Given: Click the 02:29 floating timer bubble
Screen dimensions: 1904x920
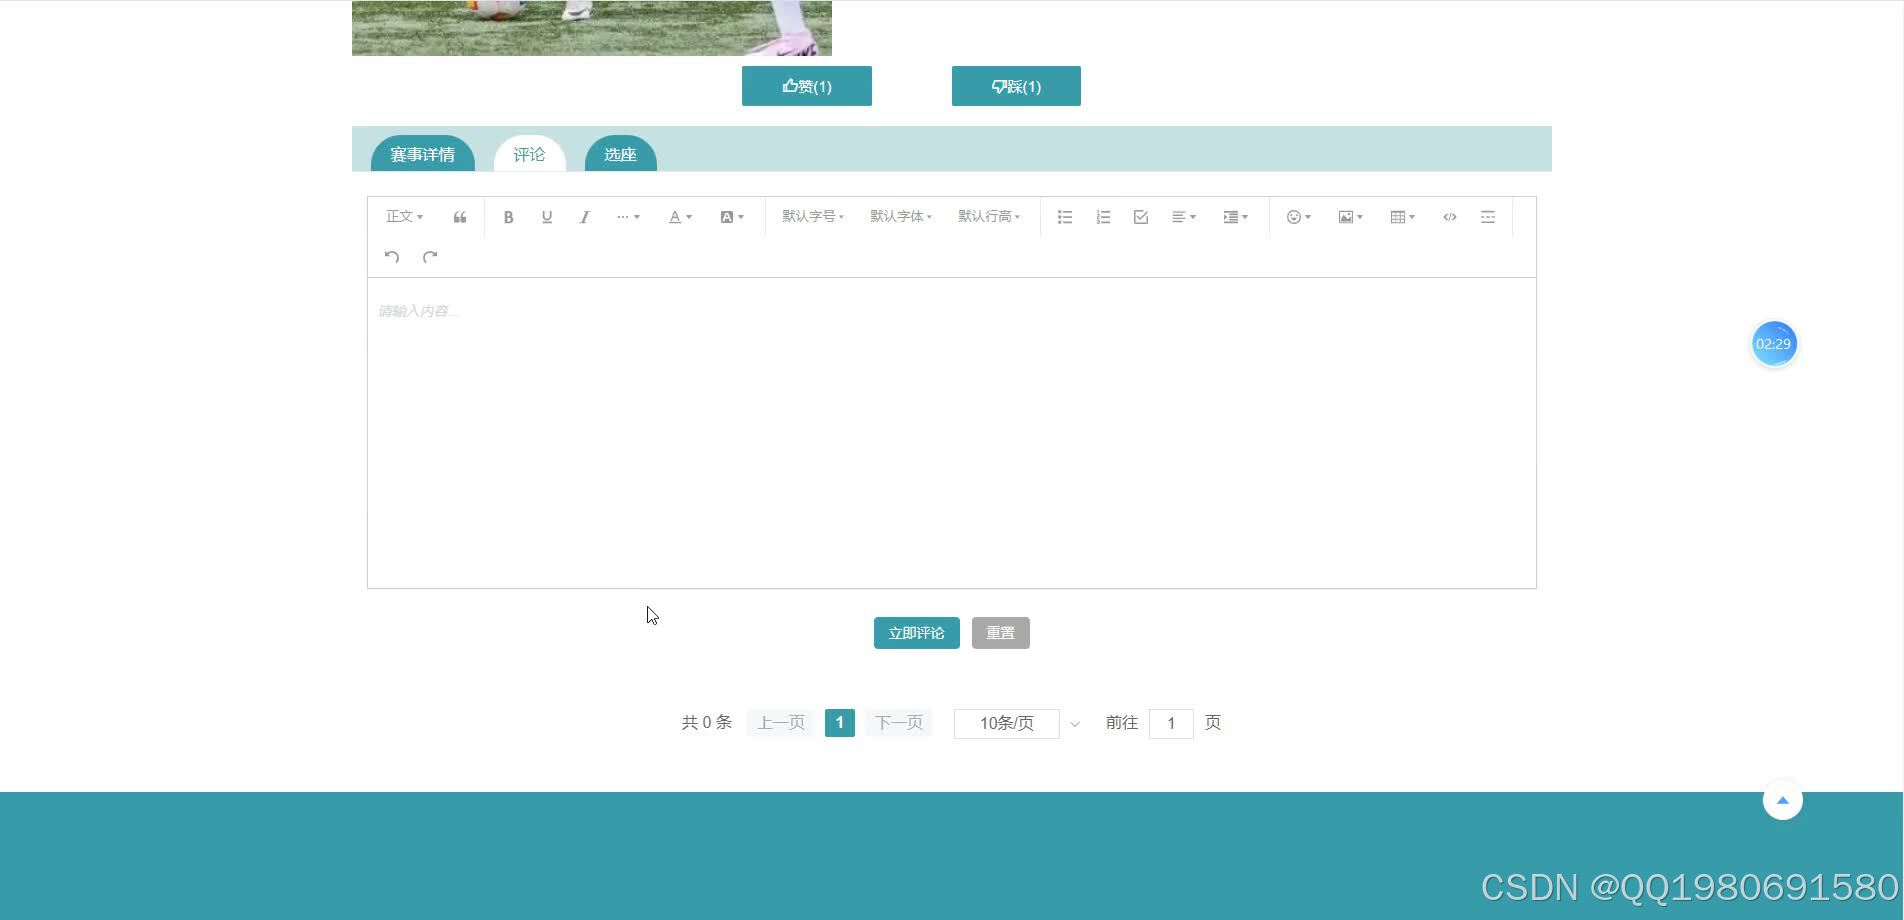Looking at the screenshot, I should coord(1774,343).
